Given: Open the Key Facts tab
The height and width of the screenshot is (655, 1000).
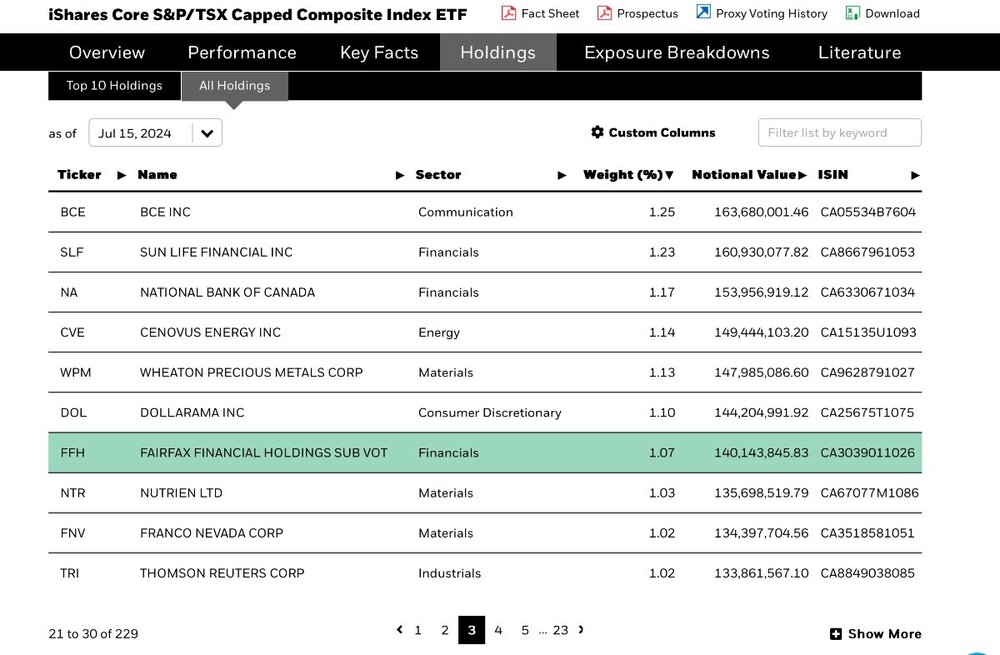Looking at the screenshot, I should pos(379,52).
